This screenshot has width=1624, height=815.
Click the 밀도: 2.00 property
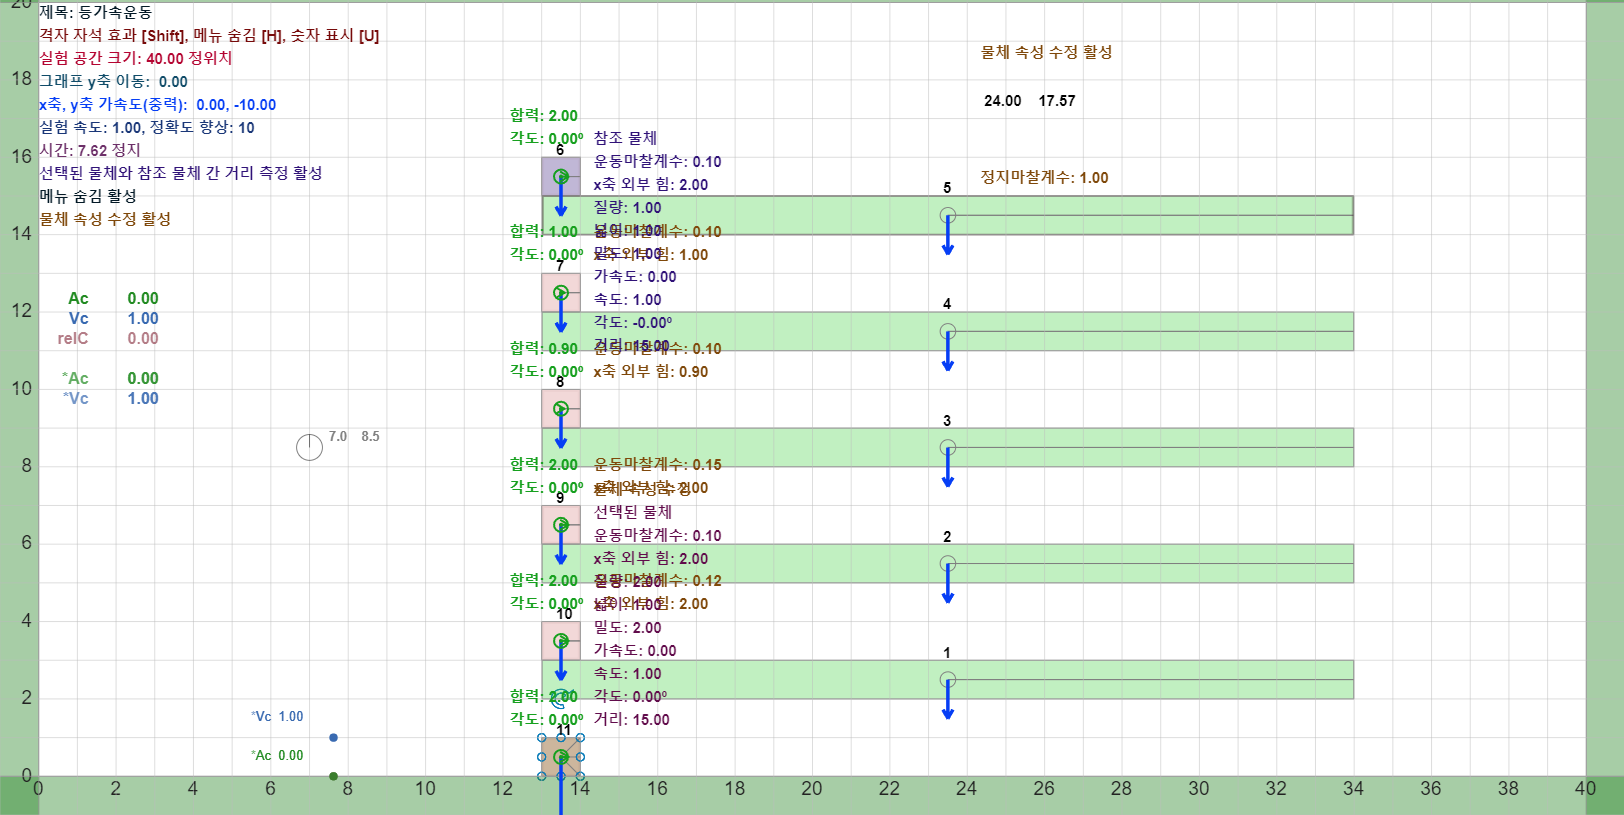click(x=628, y=627)
